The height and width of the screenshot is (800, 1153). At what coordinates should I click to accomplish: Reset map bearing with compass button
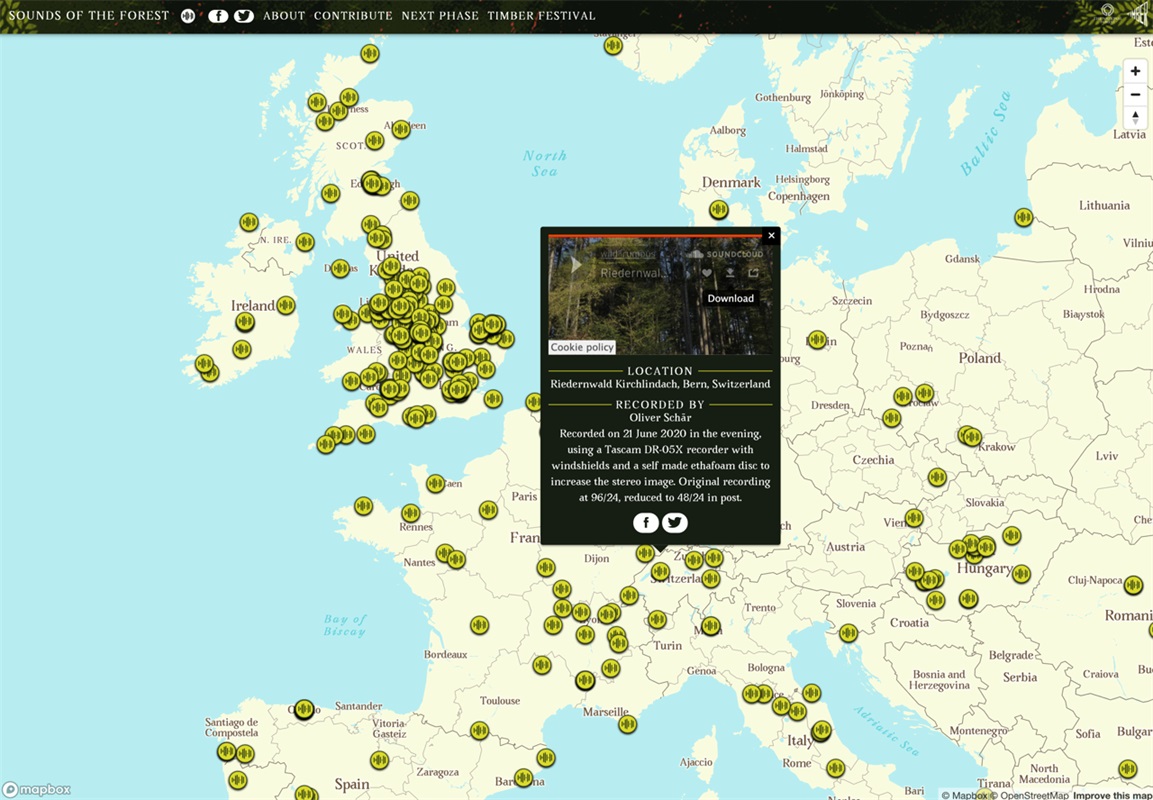coord(1135,117)
